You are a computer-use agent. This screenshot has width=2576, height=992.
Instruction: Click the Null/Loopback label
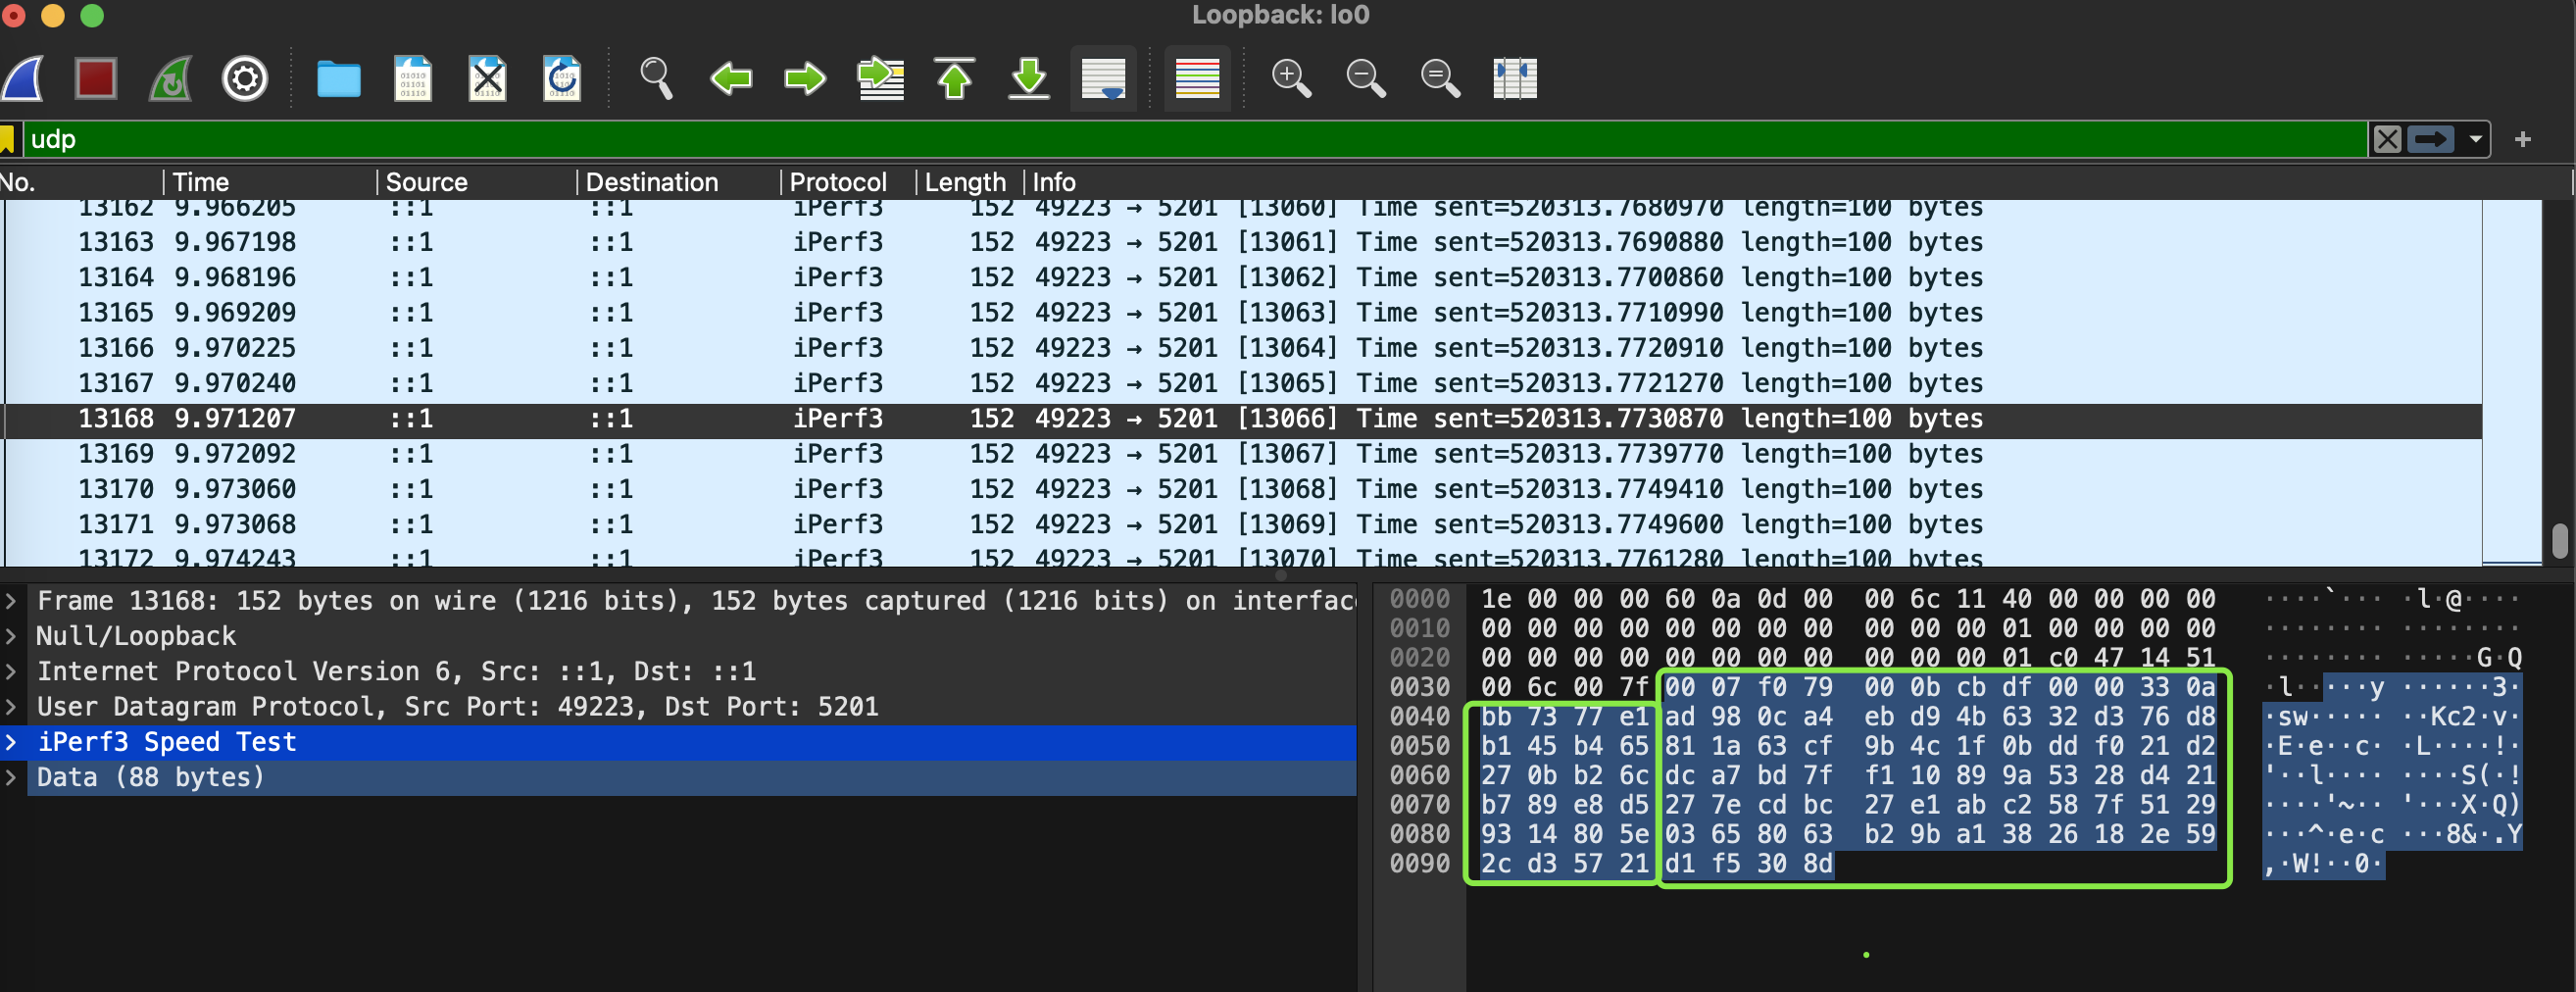(136, 636)
